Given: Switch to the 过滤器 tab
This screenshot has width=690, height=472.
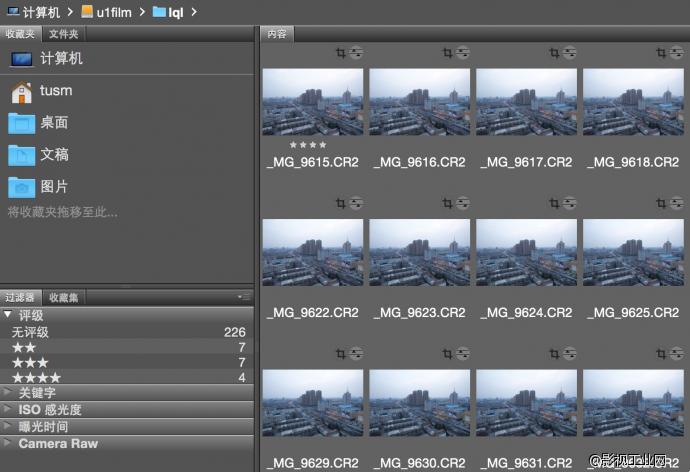Looking at the screenshot, I should [x=20, y=298].
